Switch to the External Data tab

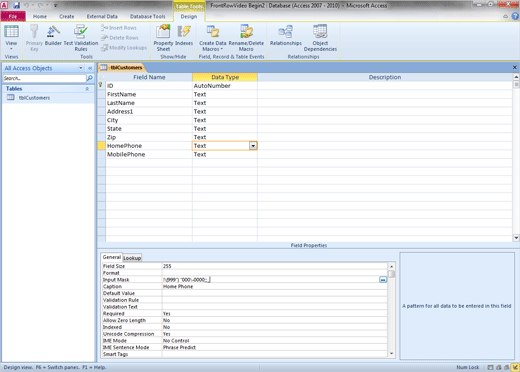pyautogui.click(x=102, y=16)
